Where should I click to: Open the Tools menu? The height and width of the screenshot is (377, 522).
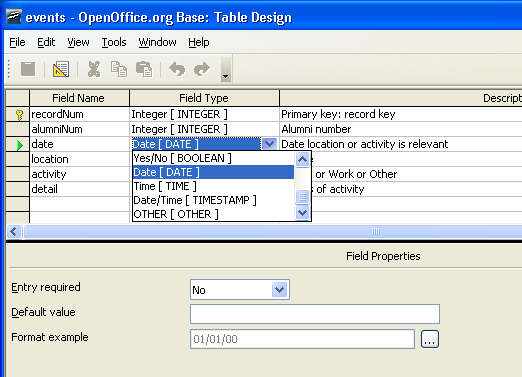point(114,42)
